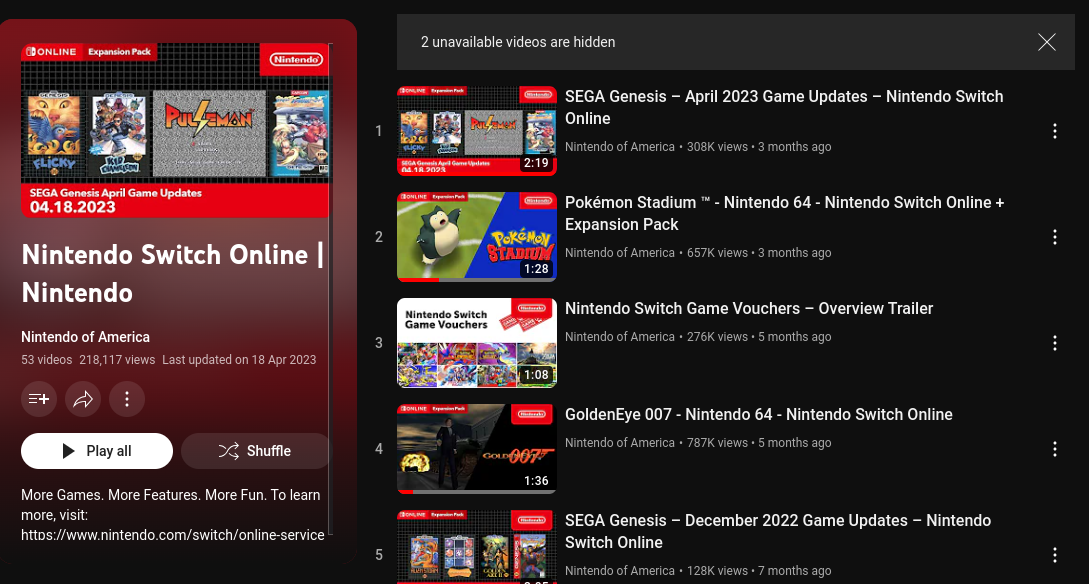Open SEGA Genesis April 2023 Game Updates title
The image size is (1089, 584).
[783, 107]
